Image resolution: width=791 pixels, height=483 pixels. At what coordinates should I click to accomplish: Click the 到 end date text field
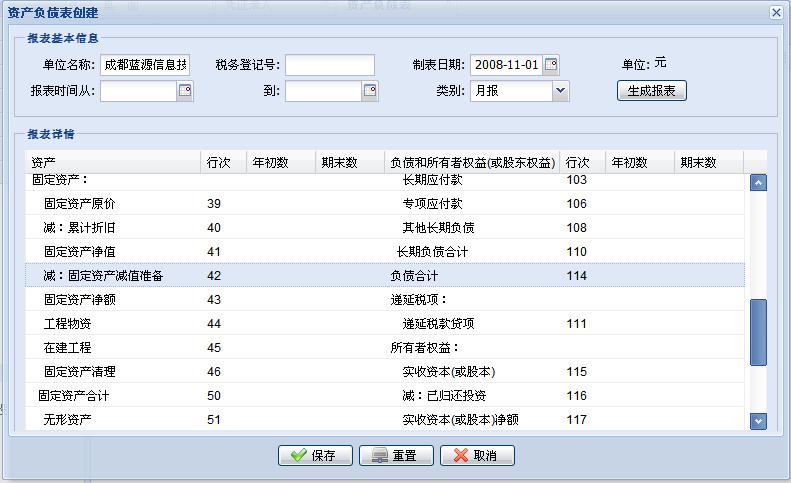coord(323,91)
